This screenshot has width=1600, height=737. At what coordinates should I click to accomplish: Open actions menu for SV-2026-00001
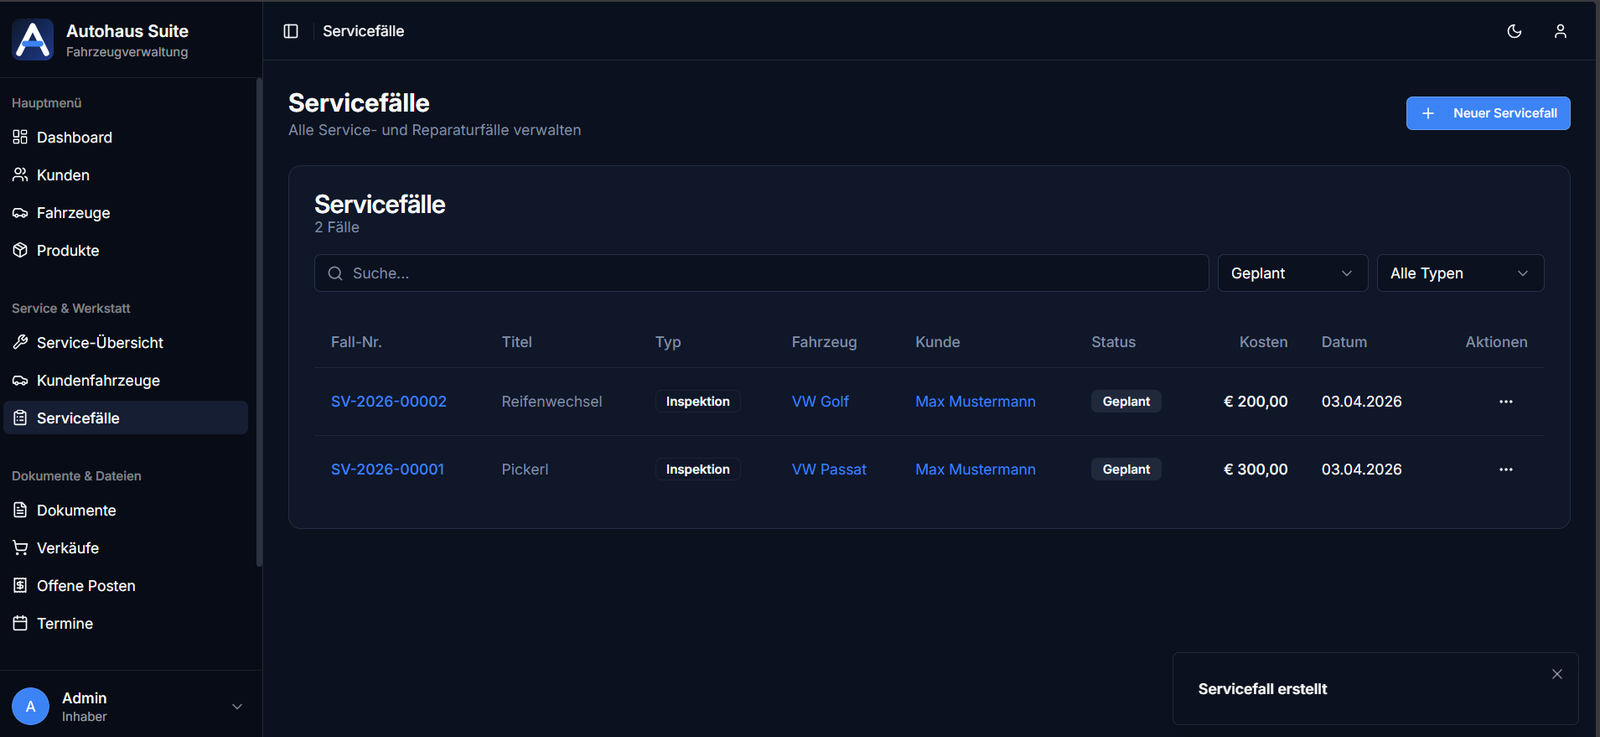click(x=1505, y=470)
